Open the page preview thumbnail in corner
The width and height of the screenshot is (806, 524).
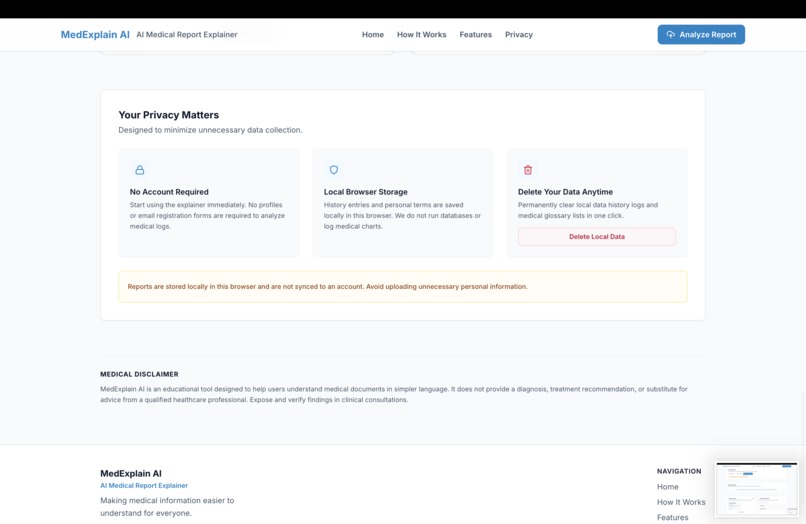756,489
